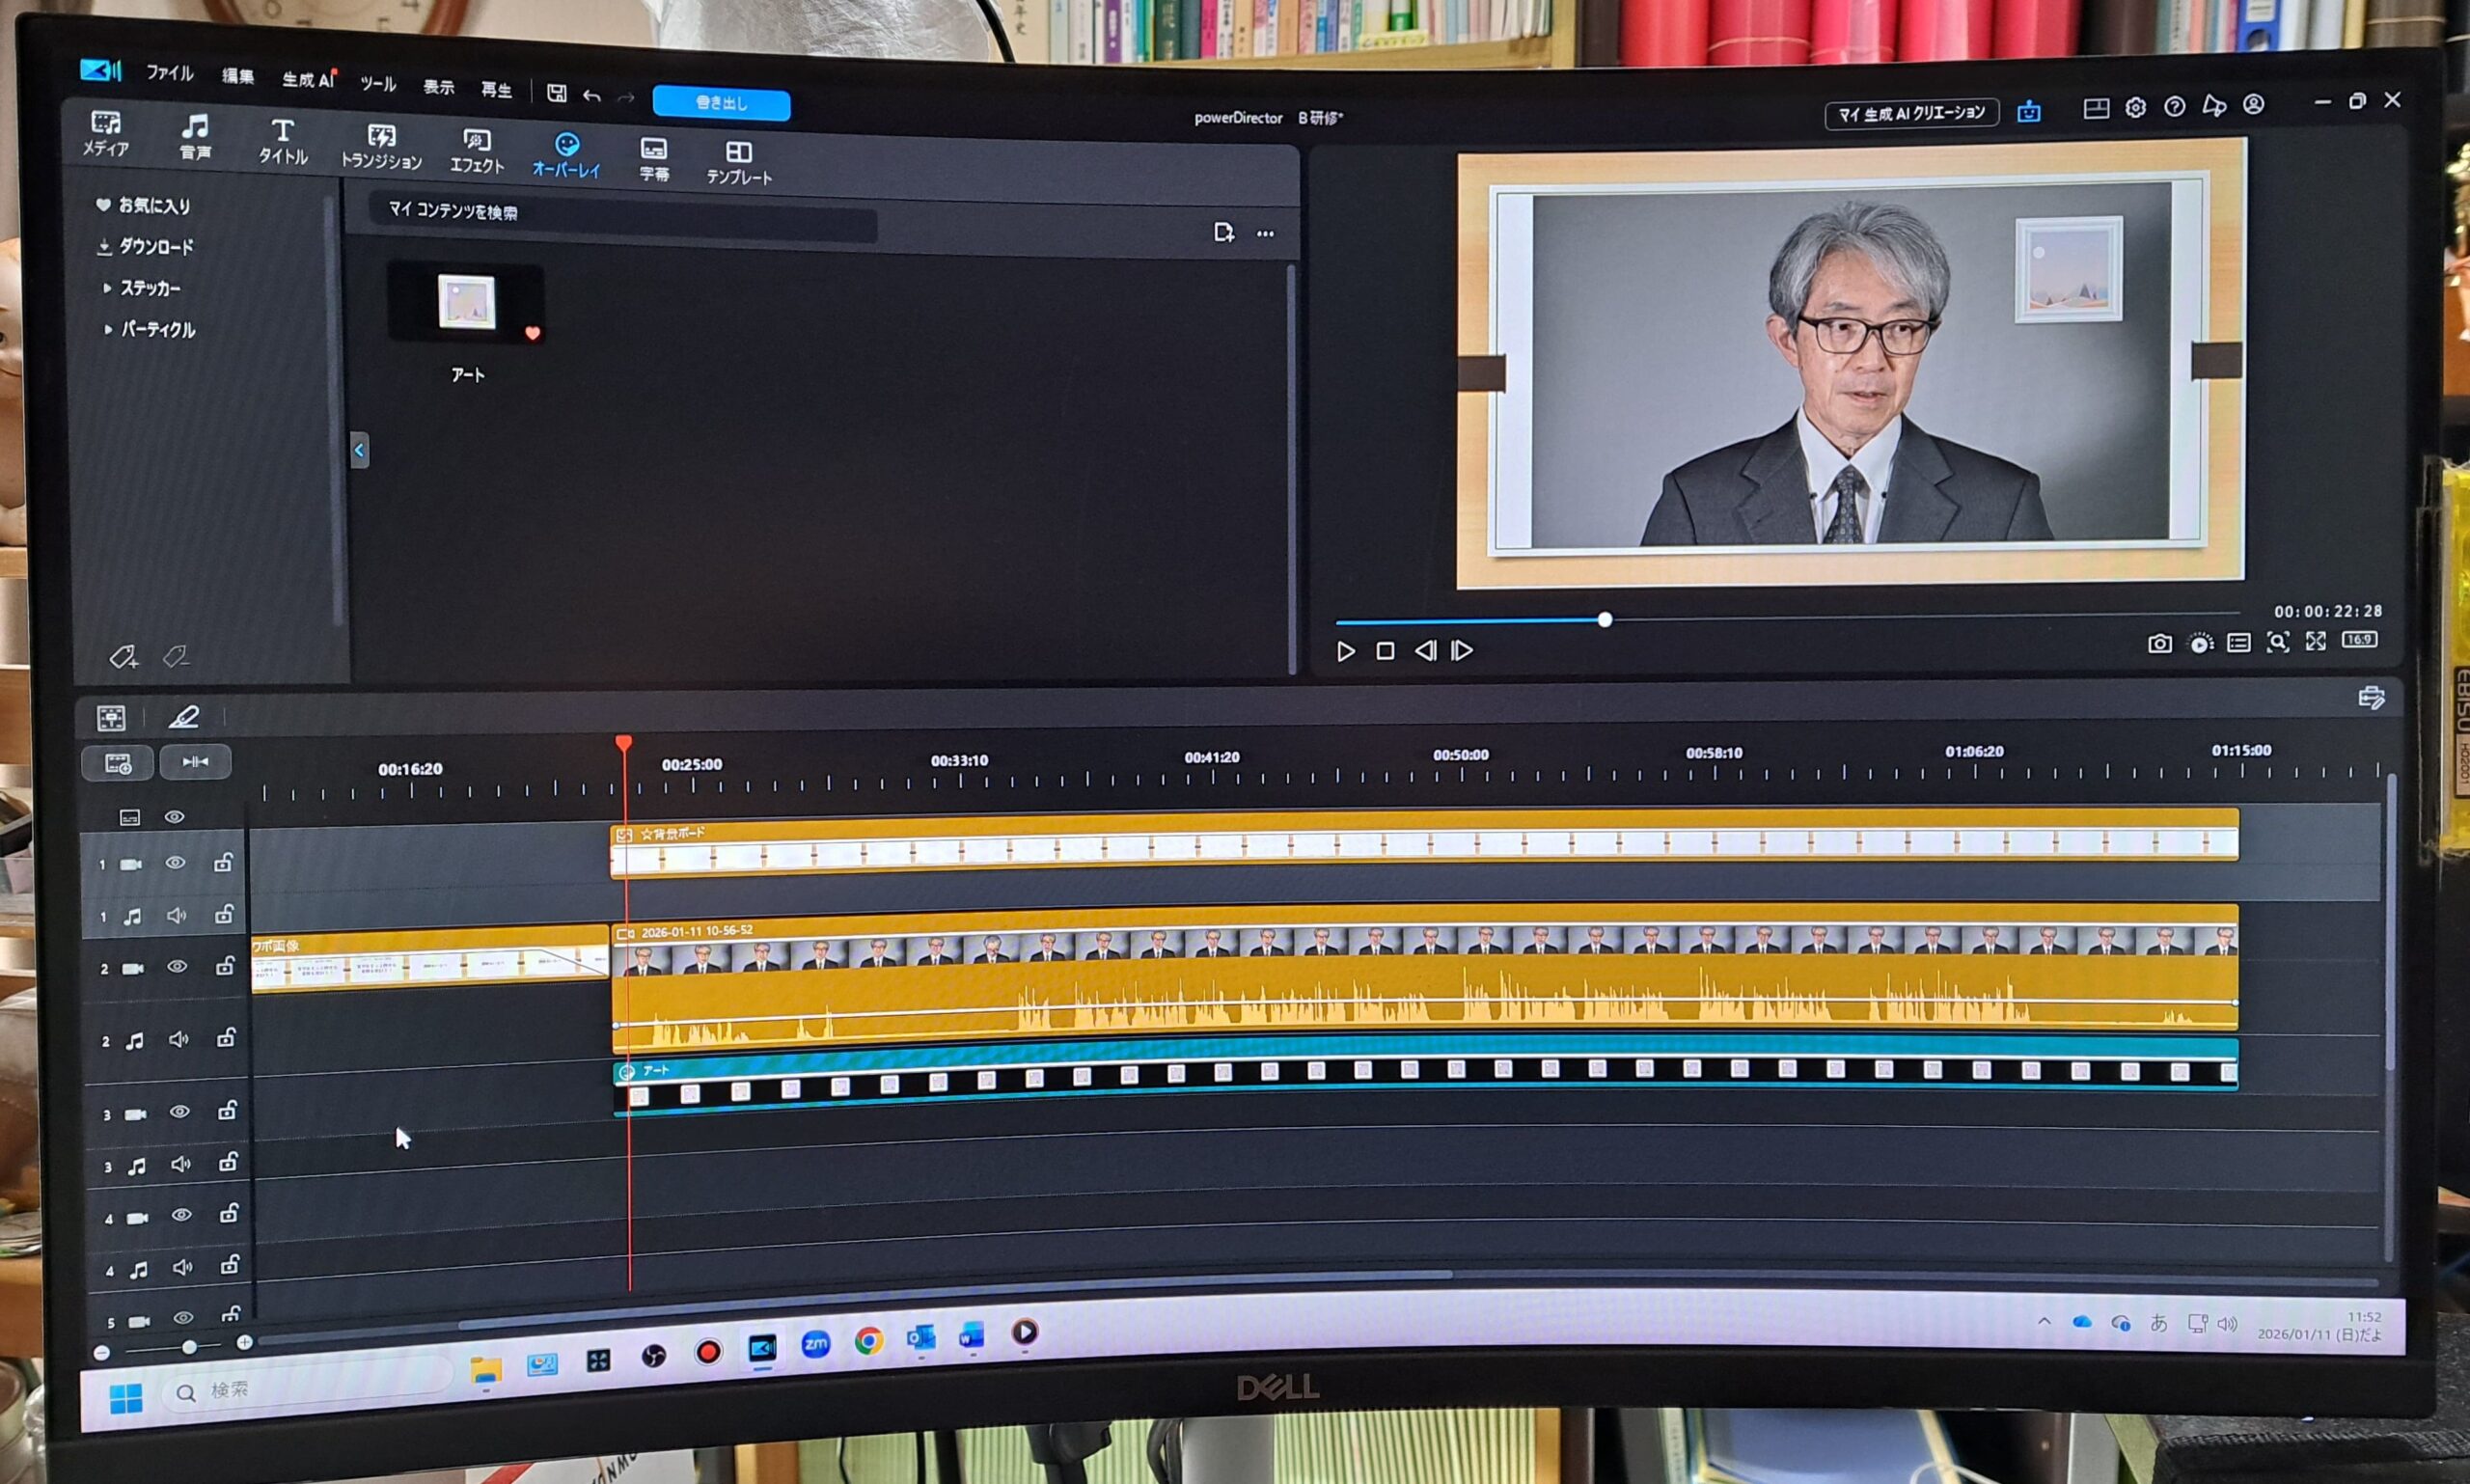Click the stop button in preview
The height and width of the screenshot is (1484, 2470).
(1385, 652)
